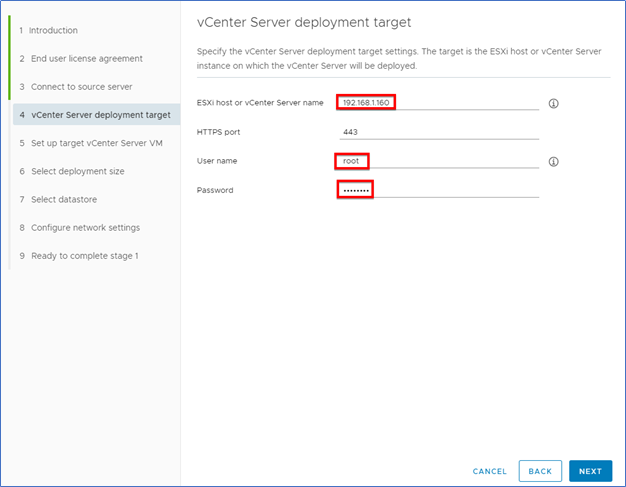
Task: Jump to Connect to source server step
Action: (76, 87)
